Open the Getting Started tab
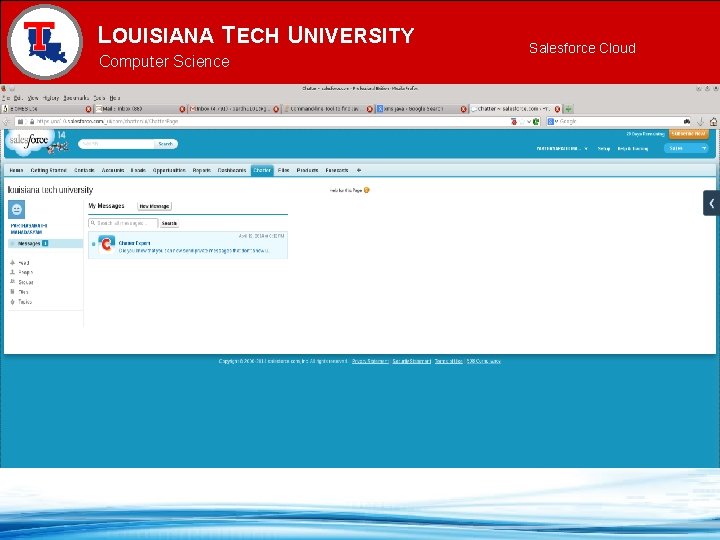 (48, 170)
